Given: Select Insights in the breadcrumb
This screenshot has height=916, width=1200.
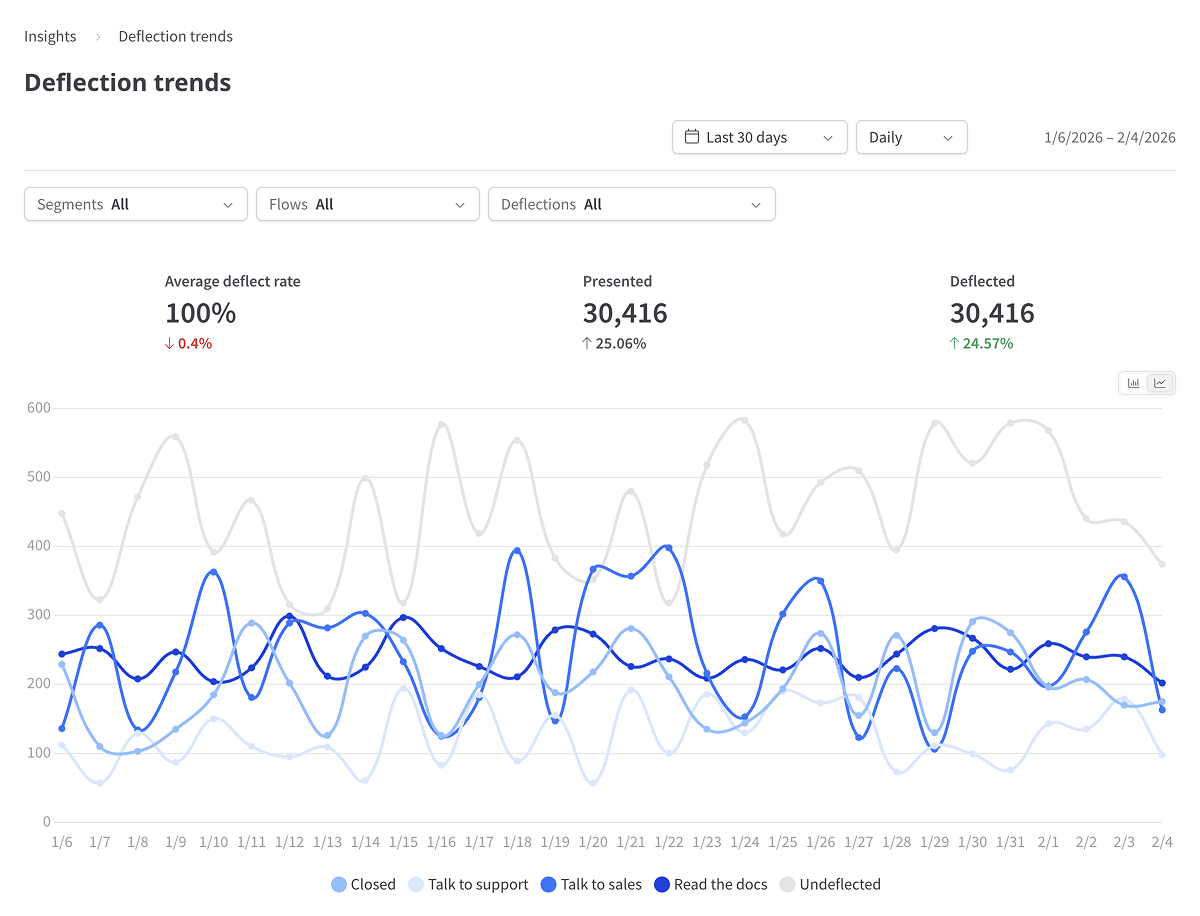Looking at the screenshot, I should [x=50, y=36].
